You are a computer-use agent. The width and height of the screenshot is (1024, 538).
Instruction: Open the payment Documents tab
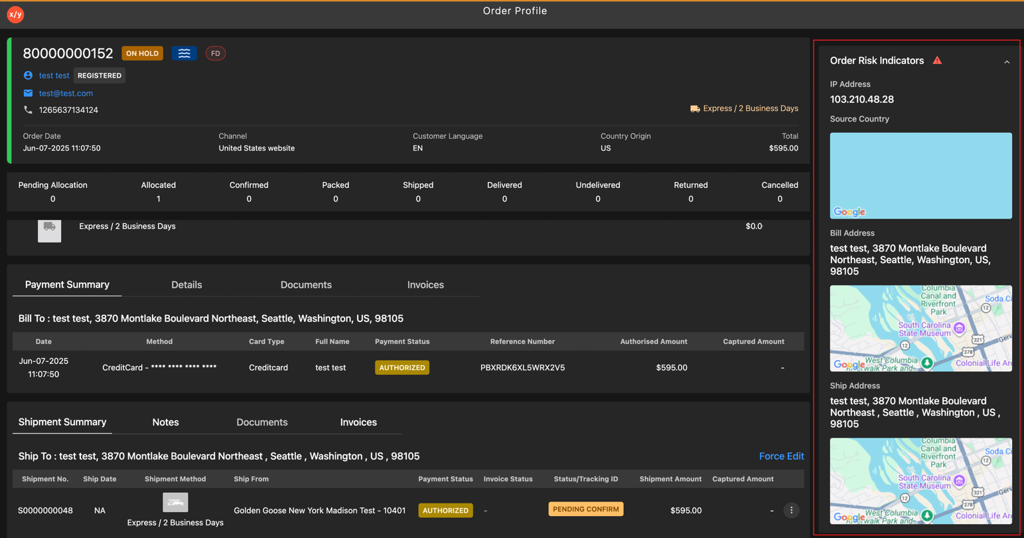306,285
